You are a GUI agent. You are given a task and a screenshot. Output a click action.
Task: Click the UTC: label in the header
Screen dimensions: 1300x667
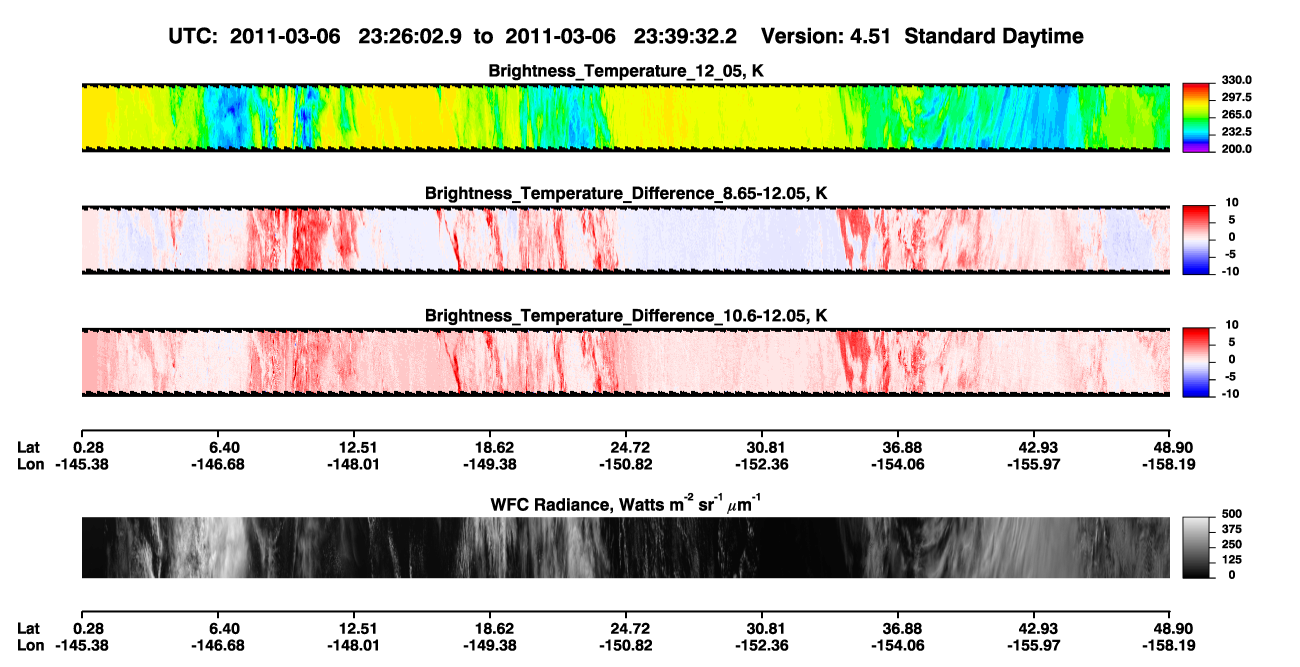194,36
